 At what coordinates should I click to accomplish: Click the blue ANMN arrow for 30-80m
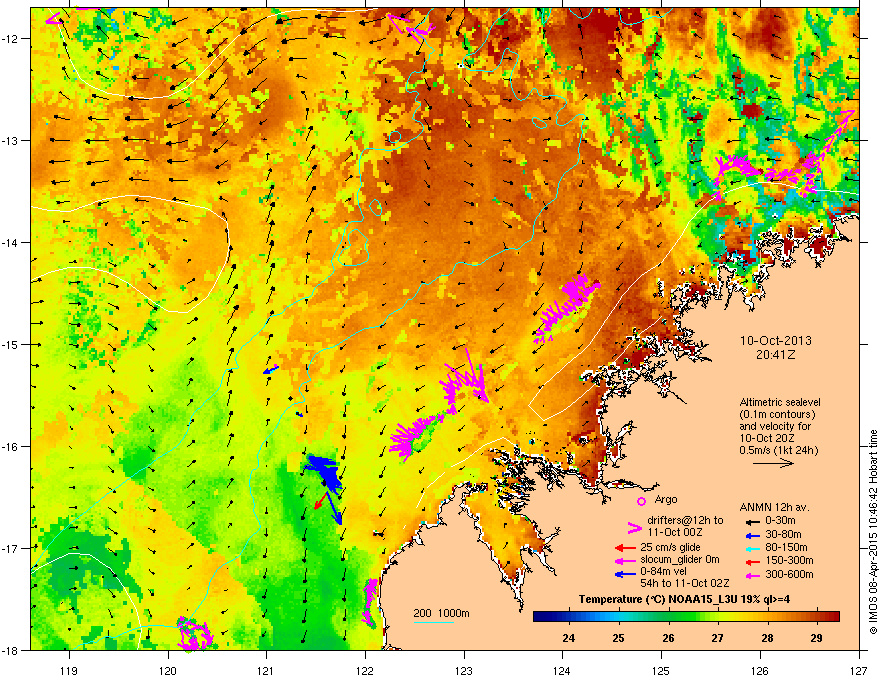(x=752, y=535)
